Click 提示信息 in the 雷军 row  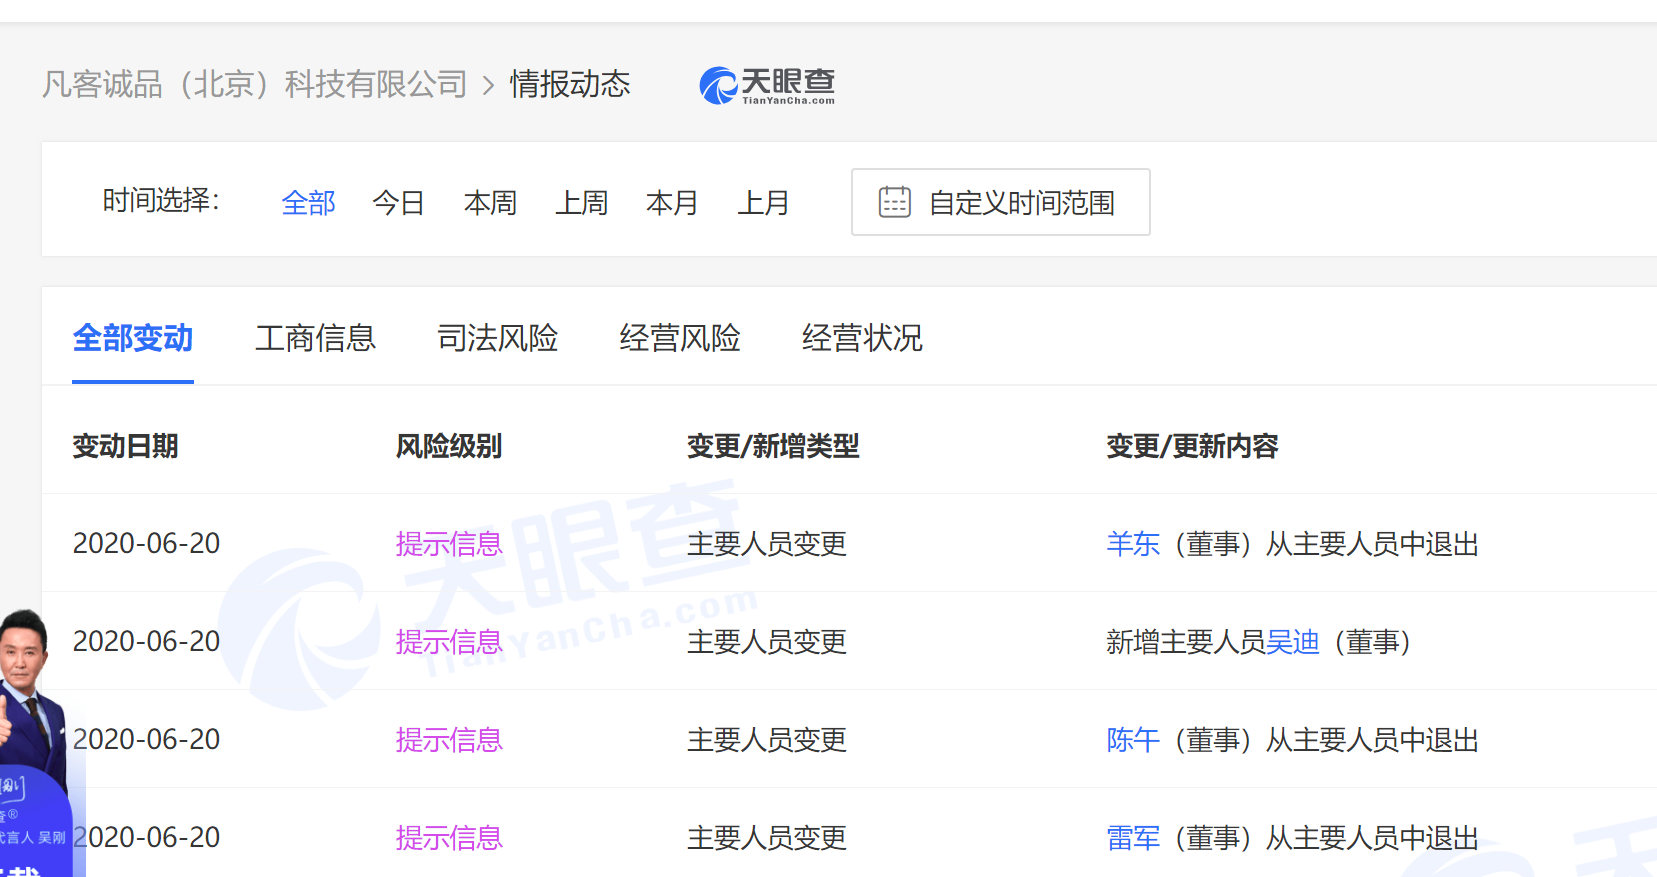(449, 838)
